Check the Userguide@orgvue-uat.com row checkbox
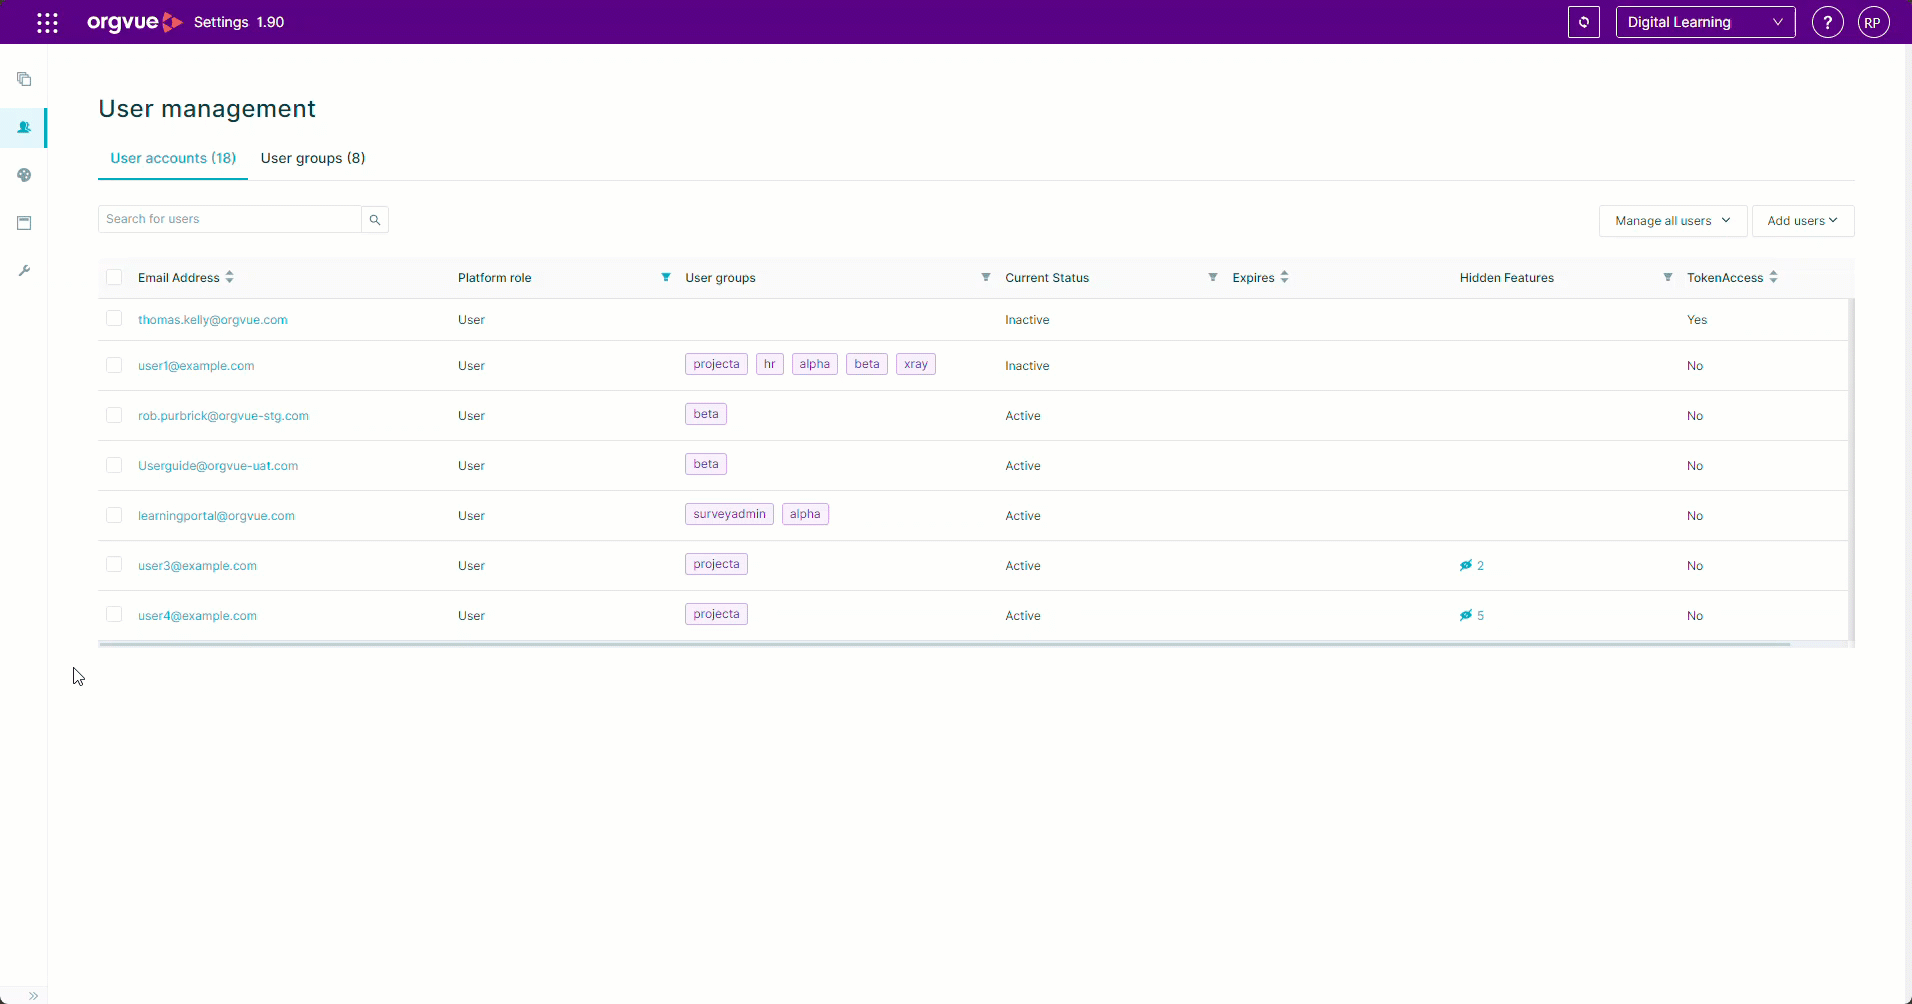Screen dimensions: 1912x1004 [x=114, y=465]
